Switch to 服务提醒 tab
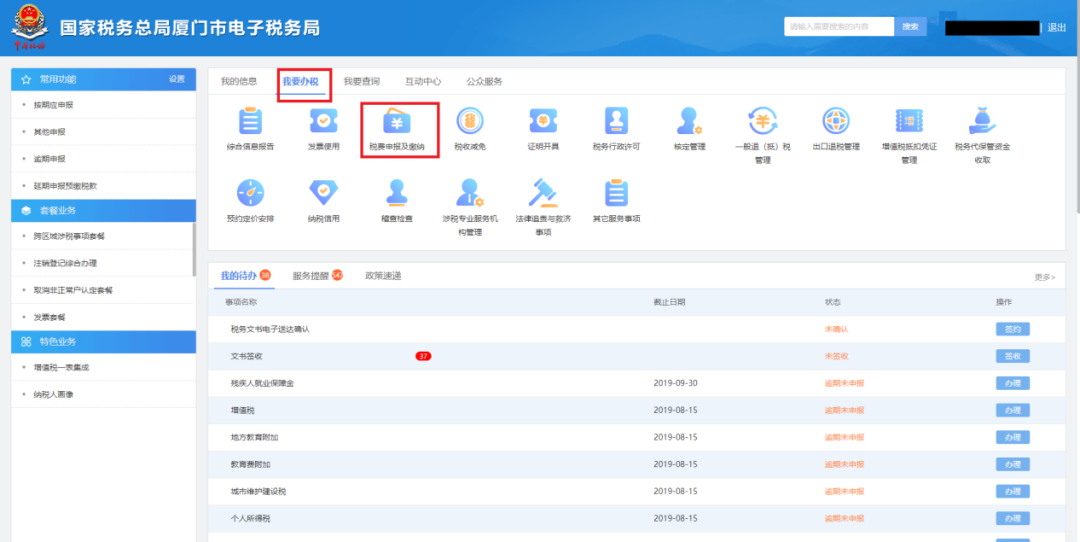This screenshot has height=542, width=1080. point(311,275)
